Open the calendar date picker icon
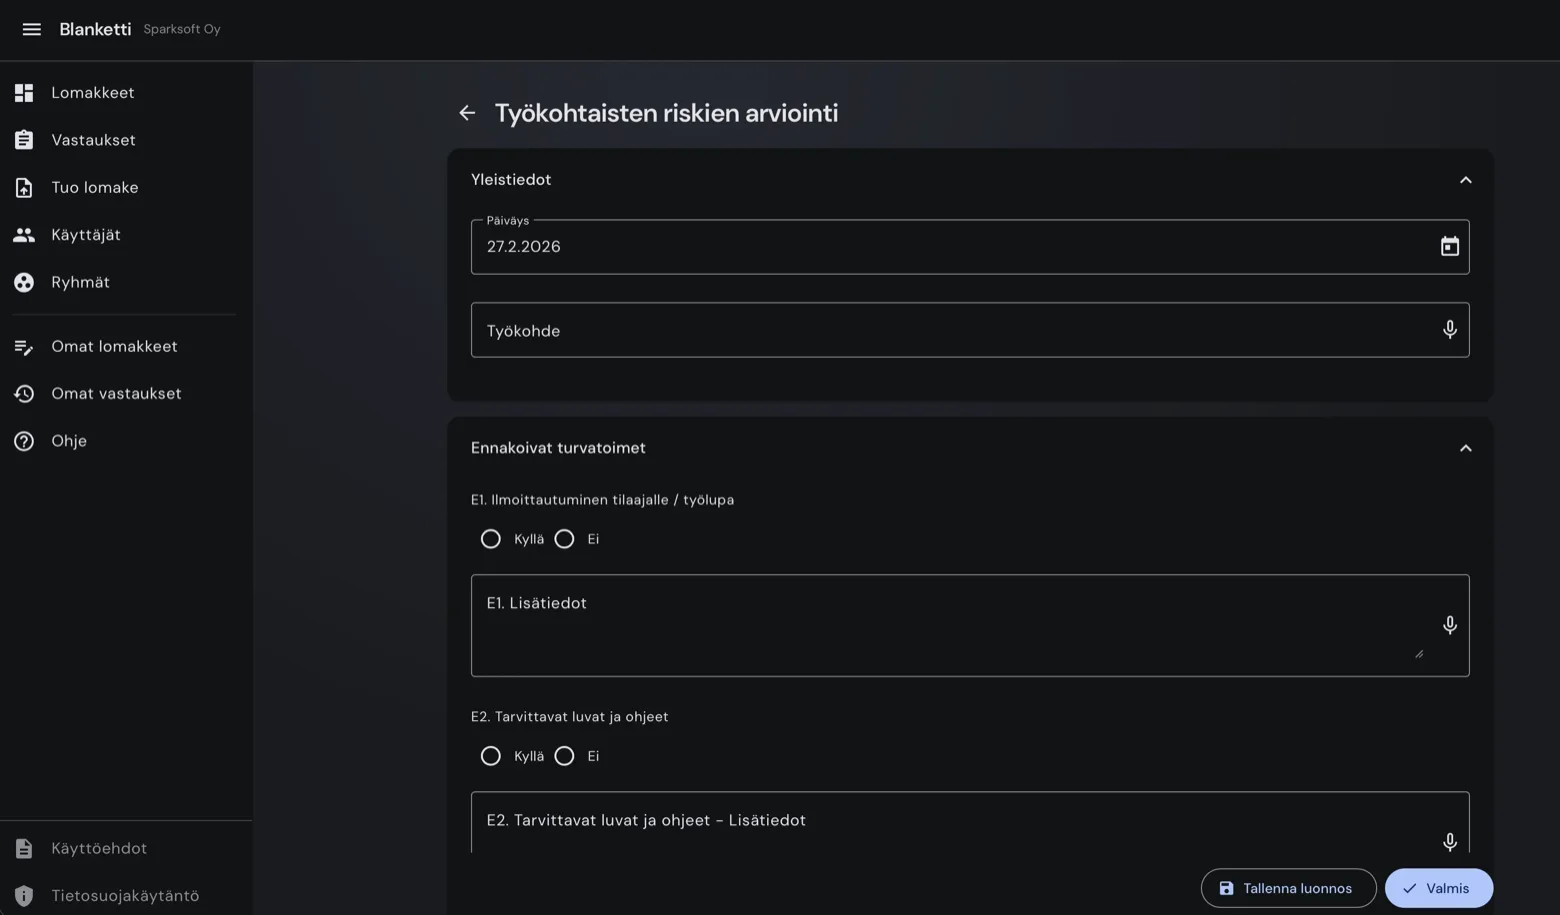1560x915 pixels. 1449,247
